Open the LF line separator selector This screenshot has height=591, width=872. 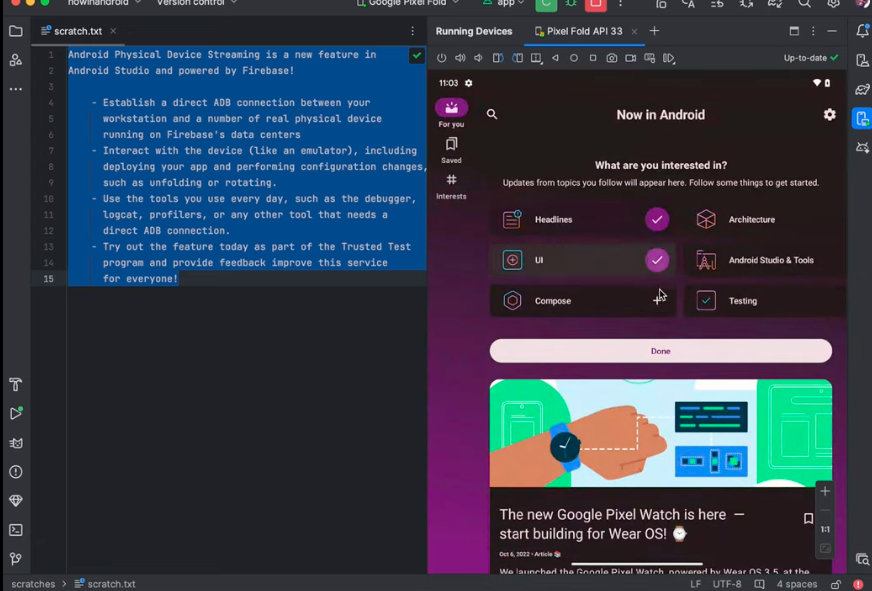pos(695,584)
